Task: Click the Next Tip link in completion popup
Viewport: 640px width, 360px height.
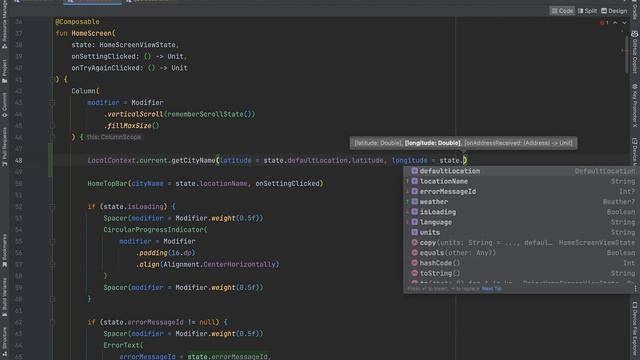Action: (492, 289)
